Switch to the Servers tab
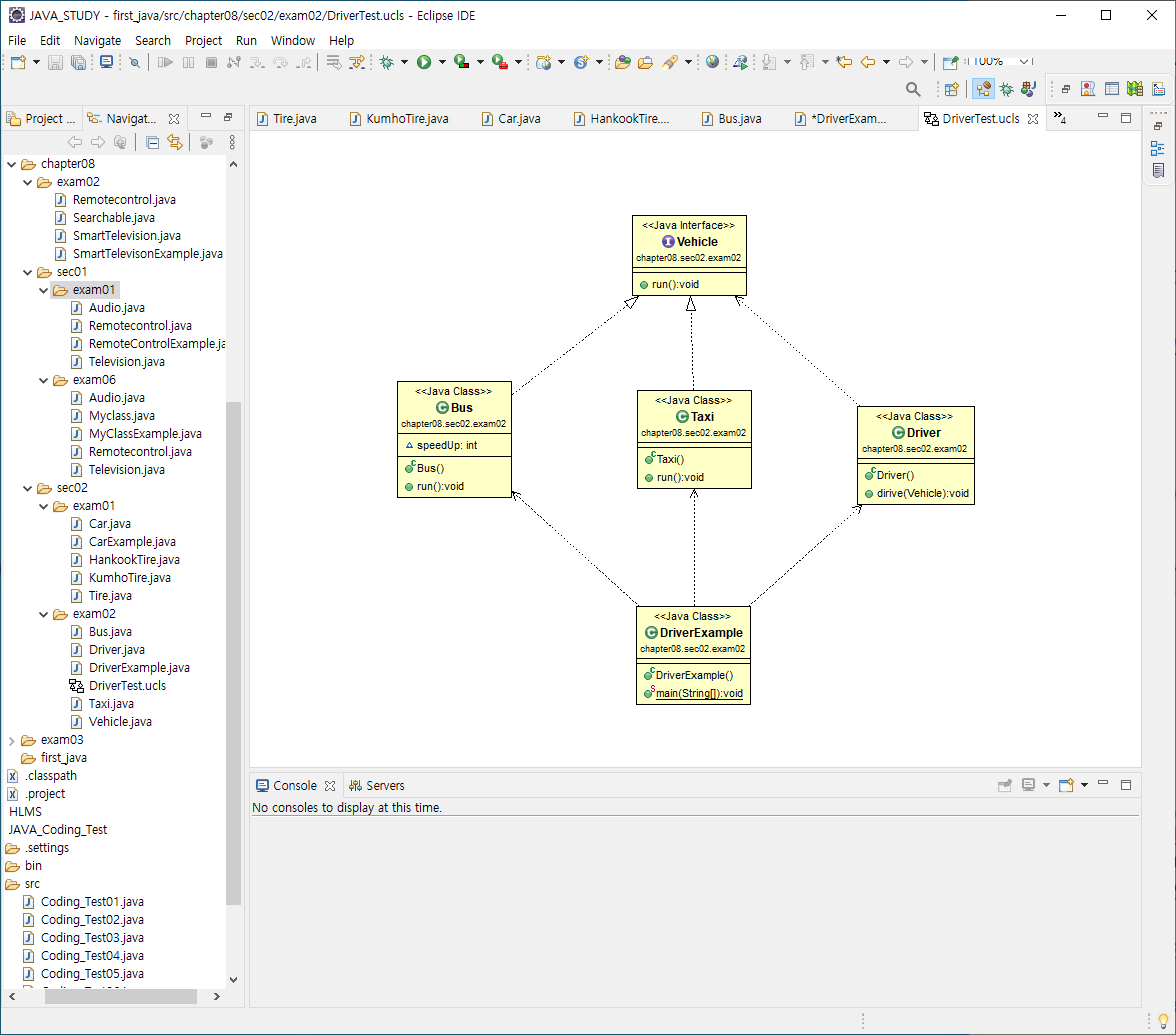Screen dimensions: 1176x1035 pos(376,785)
